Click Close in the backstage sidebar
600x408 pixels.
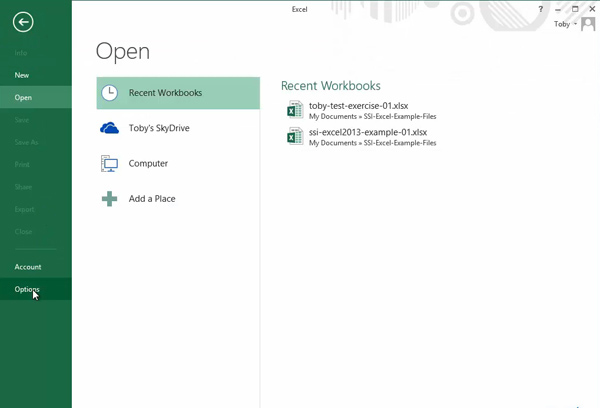click(23, 232)
